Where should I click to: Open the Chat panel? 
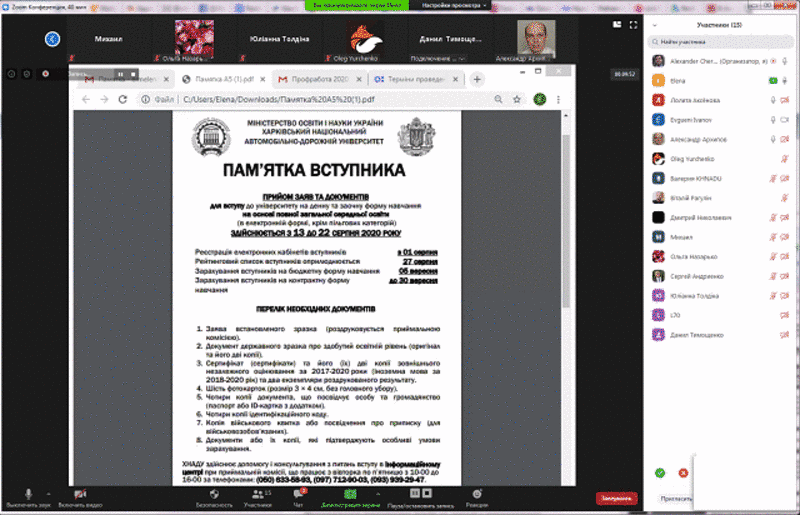[x=298, y=498]
